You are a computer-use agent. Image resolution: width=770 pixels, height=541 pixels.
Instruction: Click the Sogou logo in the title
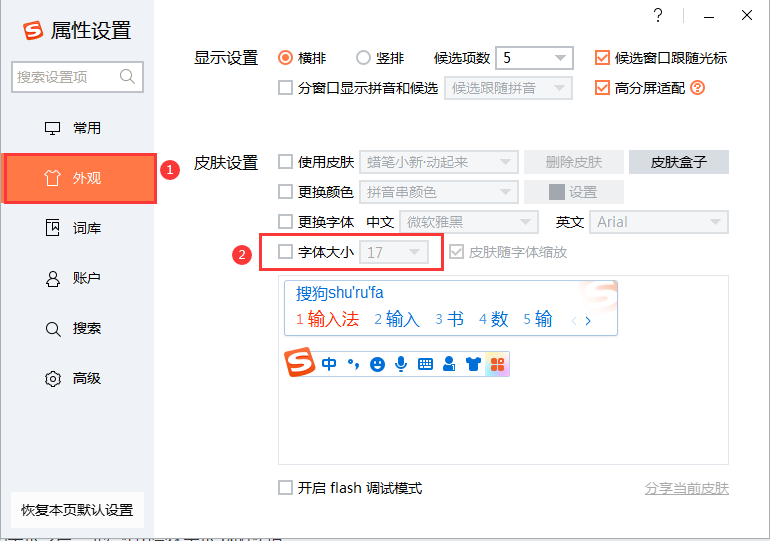point(33,30)
